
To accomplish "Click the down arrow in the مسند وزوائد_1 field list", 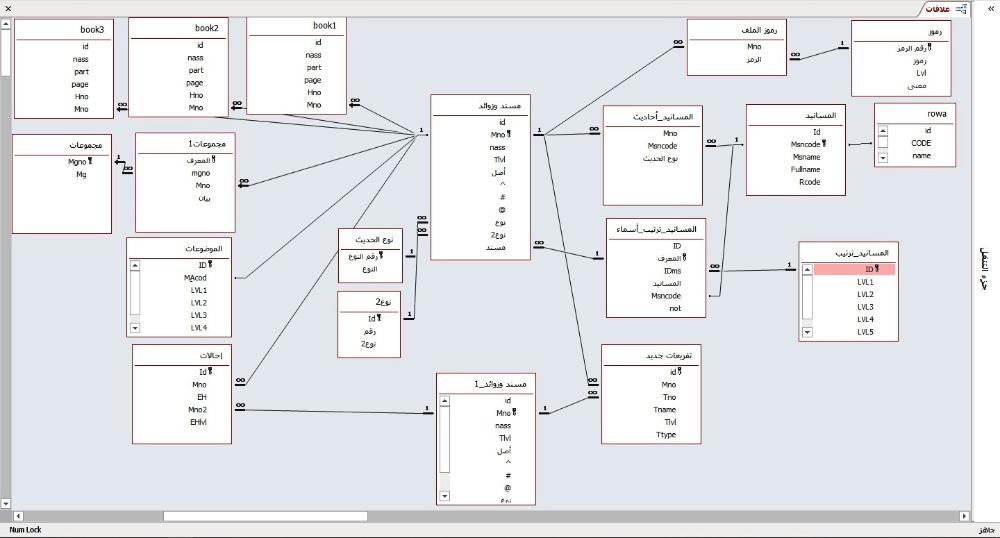I will pyautogui.click(x=445, y=496).
